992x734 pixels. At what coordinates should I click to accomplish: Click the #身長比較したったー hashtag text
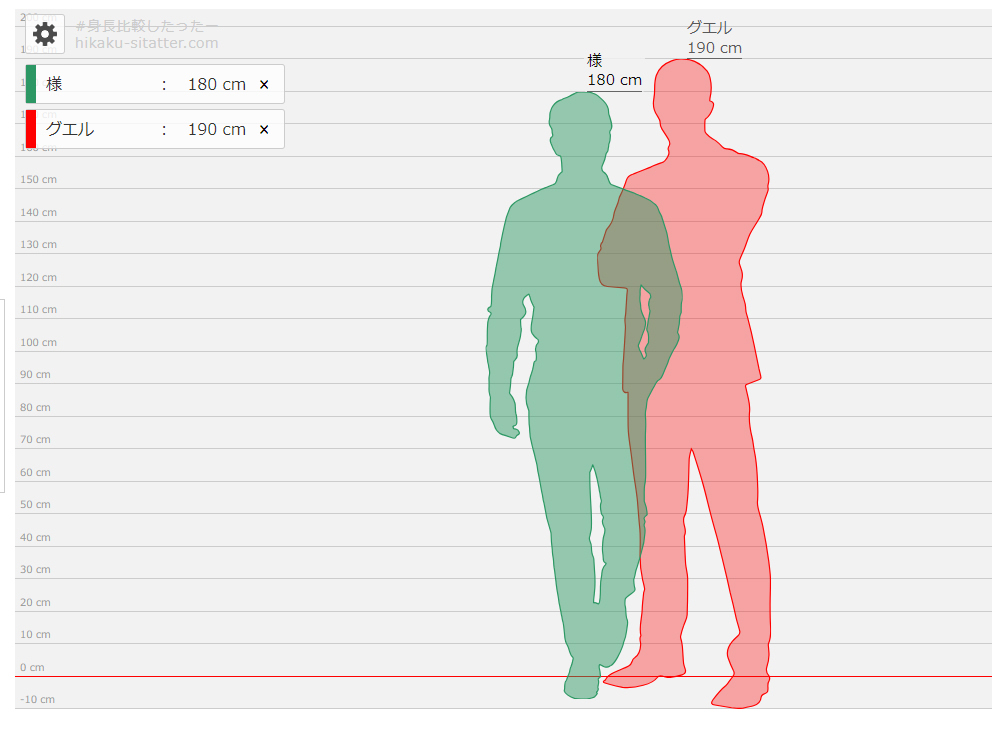click(x=146, y=26)
